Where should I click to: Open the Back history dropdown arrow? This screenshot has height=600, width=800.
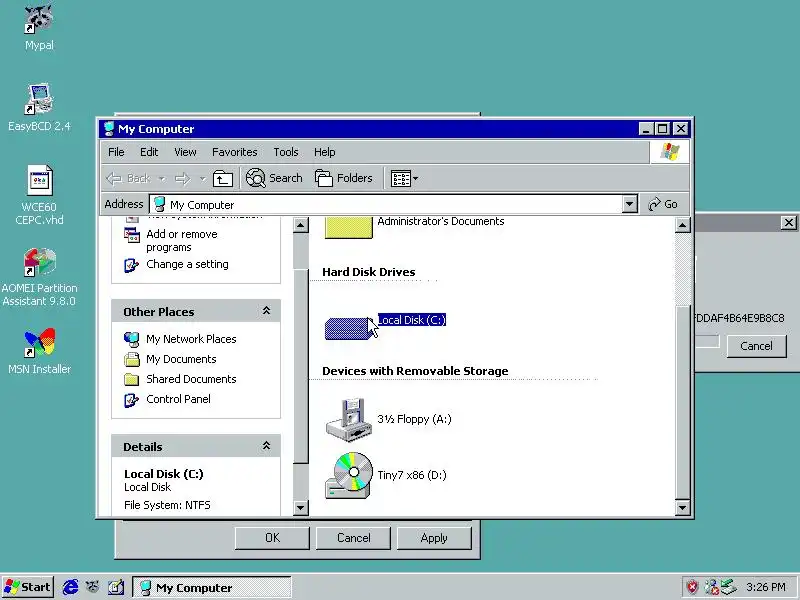162,179
